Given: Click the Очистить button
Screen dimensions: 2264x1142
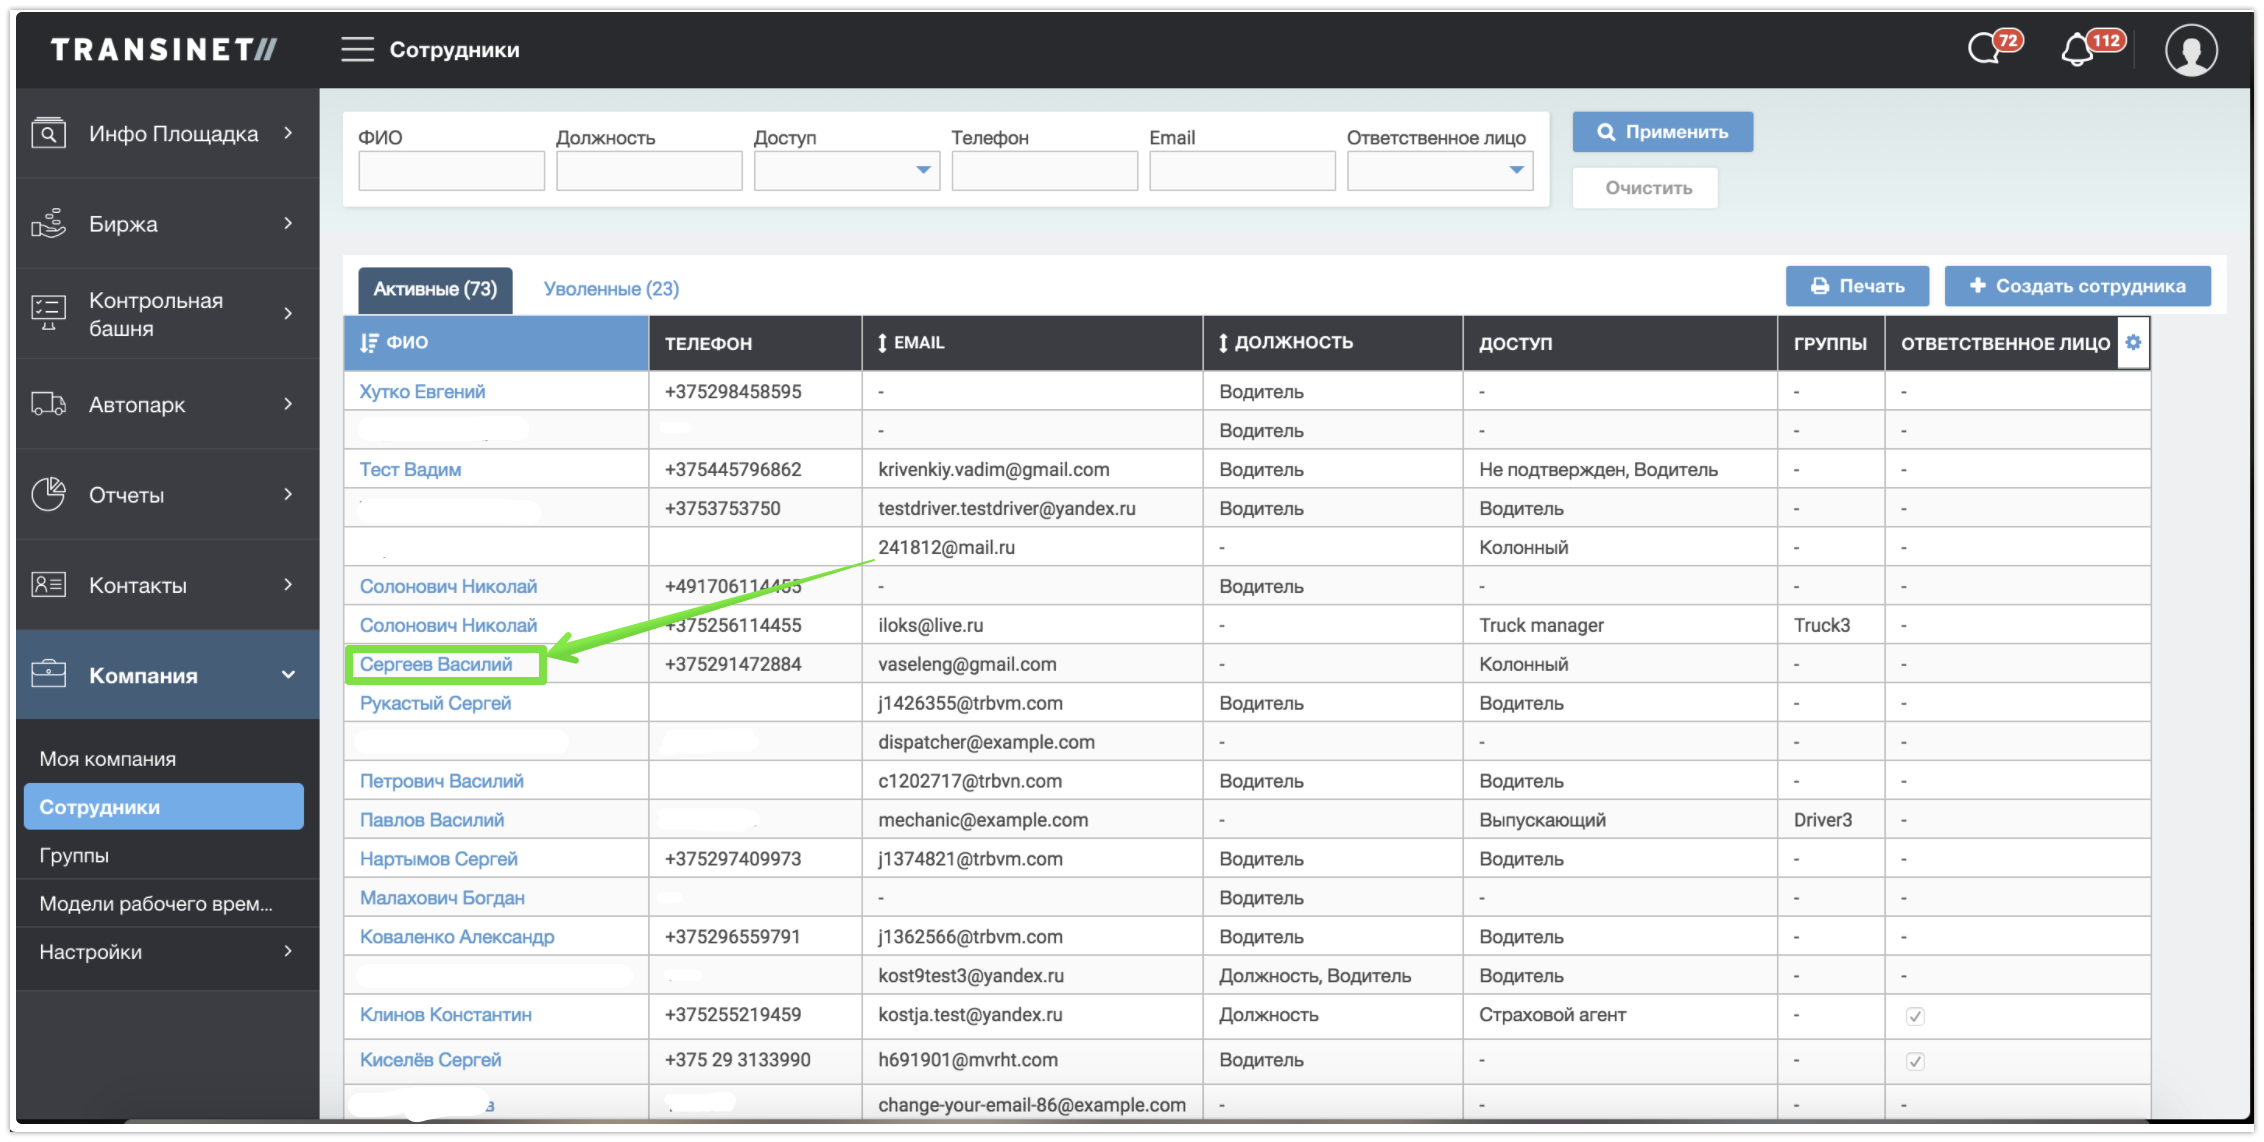Looking at the screenshot, I should click(1645, 188).
